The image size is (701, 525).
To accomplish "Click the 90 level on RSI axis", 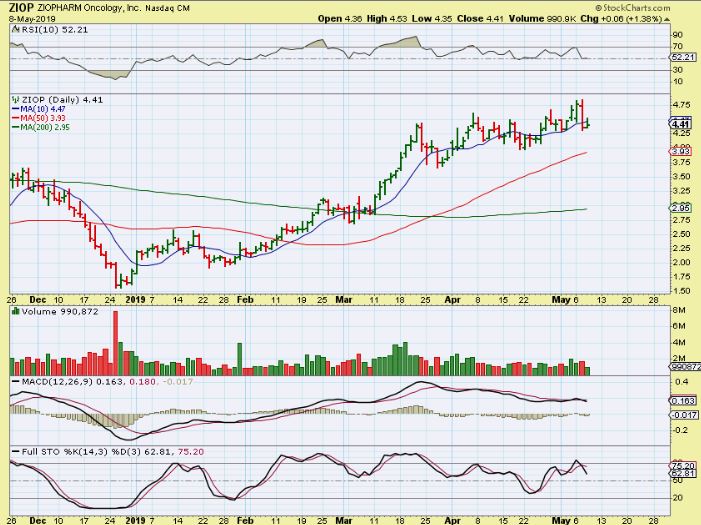I will tap(677, 35).
